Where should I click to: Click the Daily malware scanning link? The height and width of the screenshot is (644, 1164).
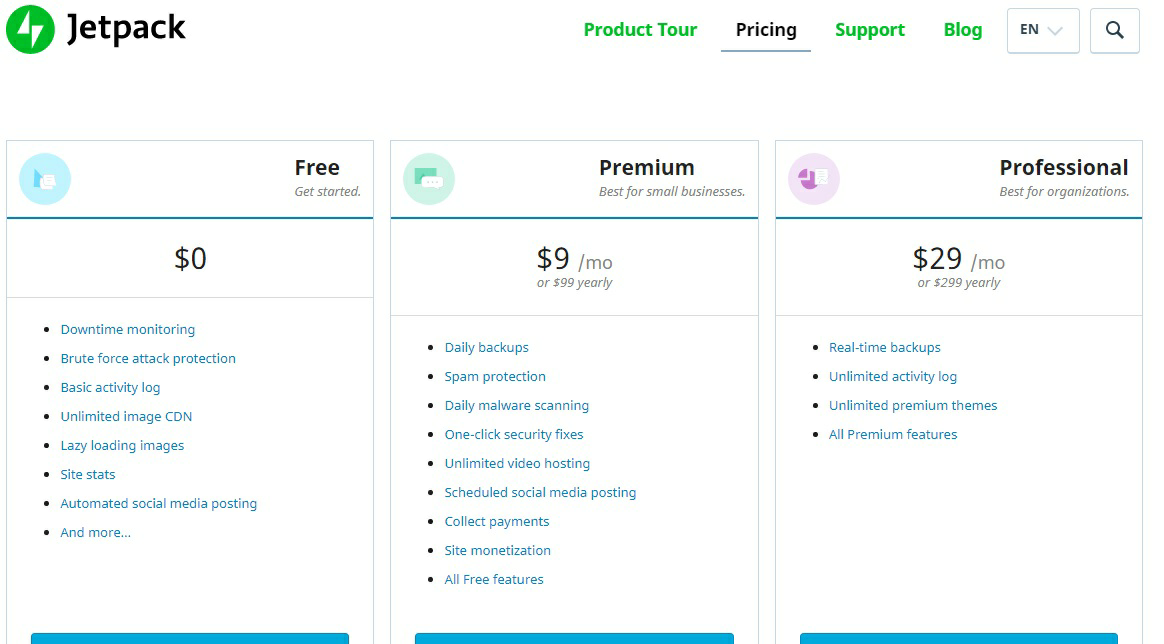[517, 405]
